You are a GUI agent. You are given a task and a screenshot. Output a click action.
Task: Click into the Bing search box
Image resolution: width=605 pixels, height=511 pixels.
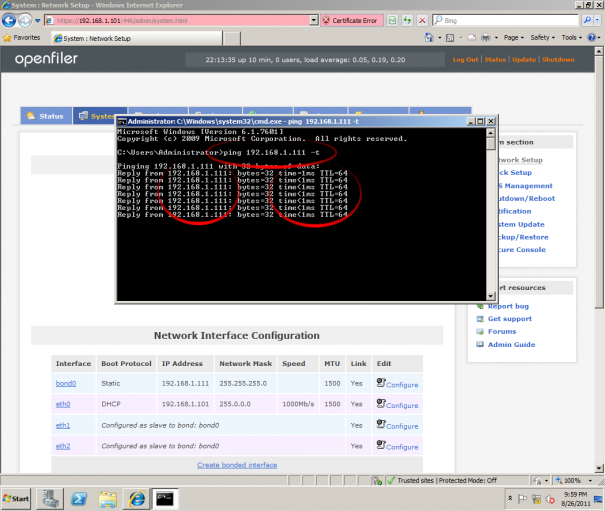click(505, 20)
